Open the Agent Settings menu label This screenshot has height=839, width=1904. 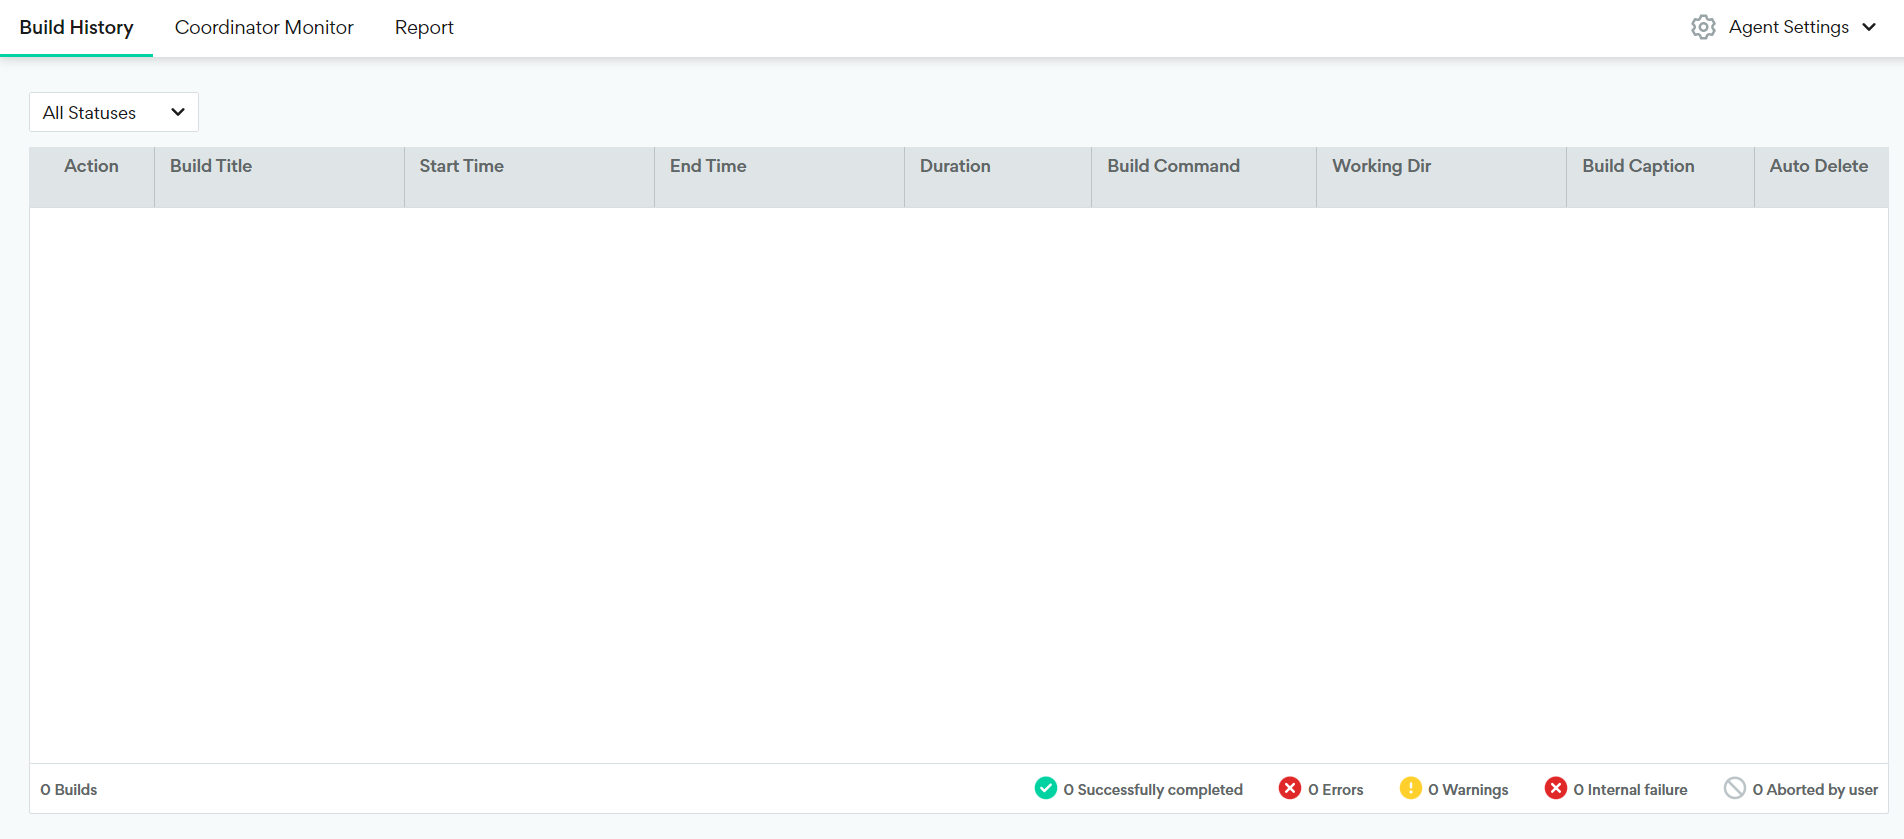tap(1788, 27)
